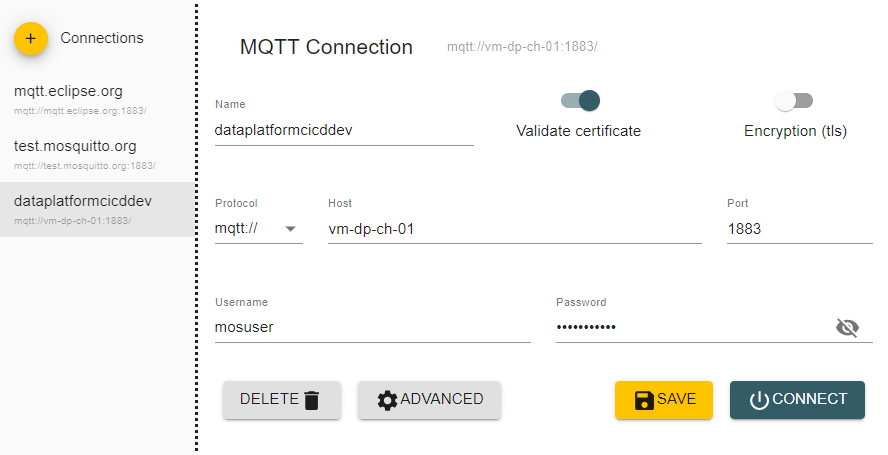Image resolution: width=888 pixels, height=455 pixels.
Task: Click the Name field containing dataplatformcicddev
Action: (344, 130)
